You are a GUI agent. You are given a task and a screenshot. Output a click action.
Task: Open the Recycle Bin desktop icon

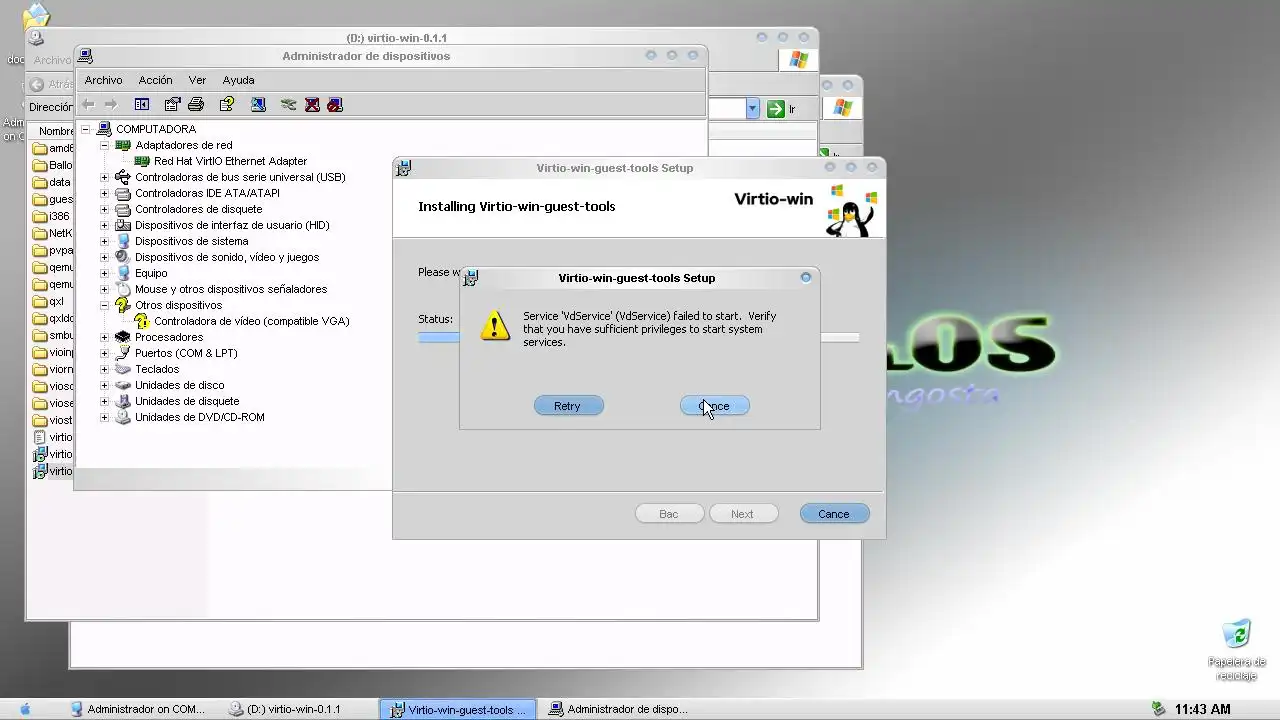click(x=1237, y=634)
